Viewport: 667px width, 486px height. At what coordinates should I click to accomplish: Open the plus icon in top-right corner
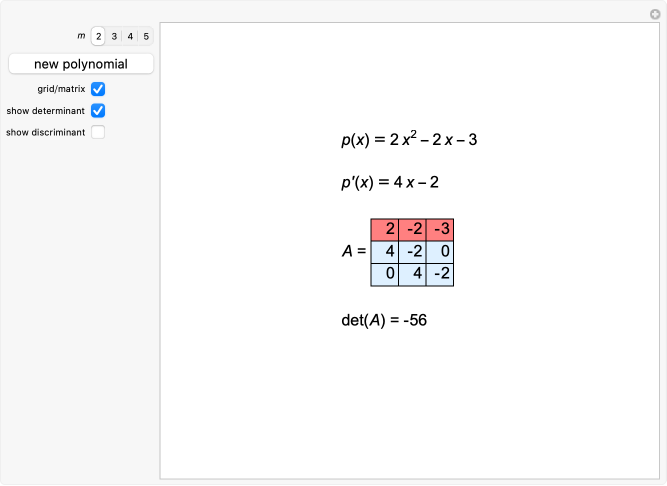[655, 14]
